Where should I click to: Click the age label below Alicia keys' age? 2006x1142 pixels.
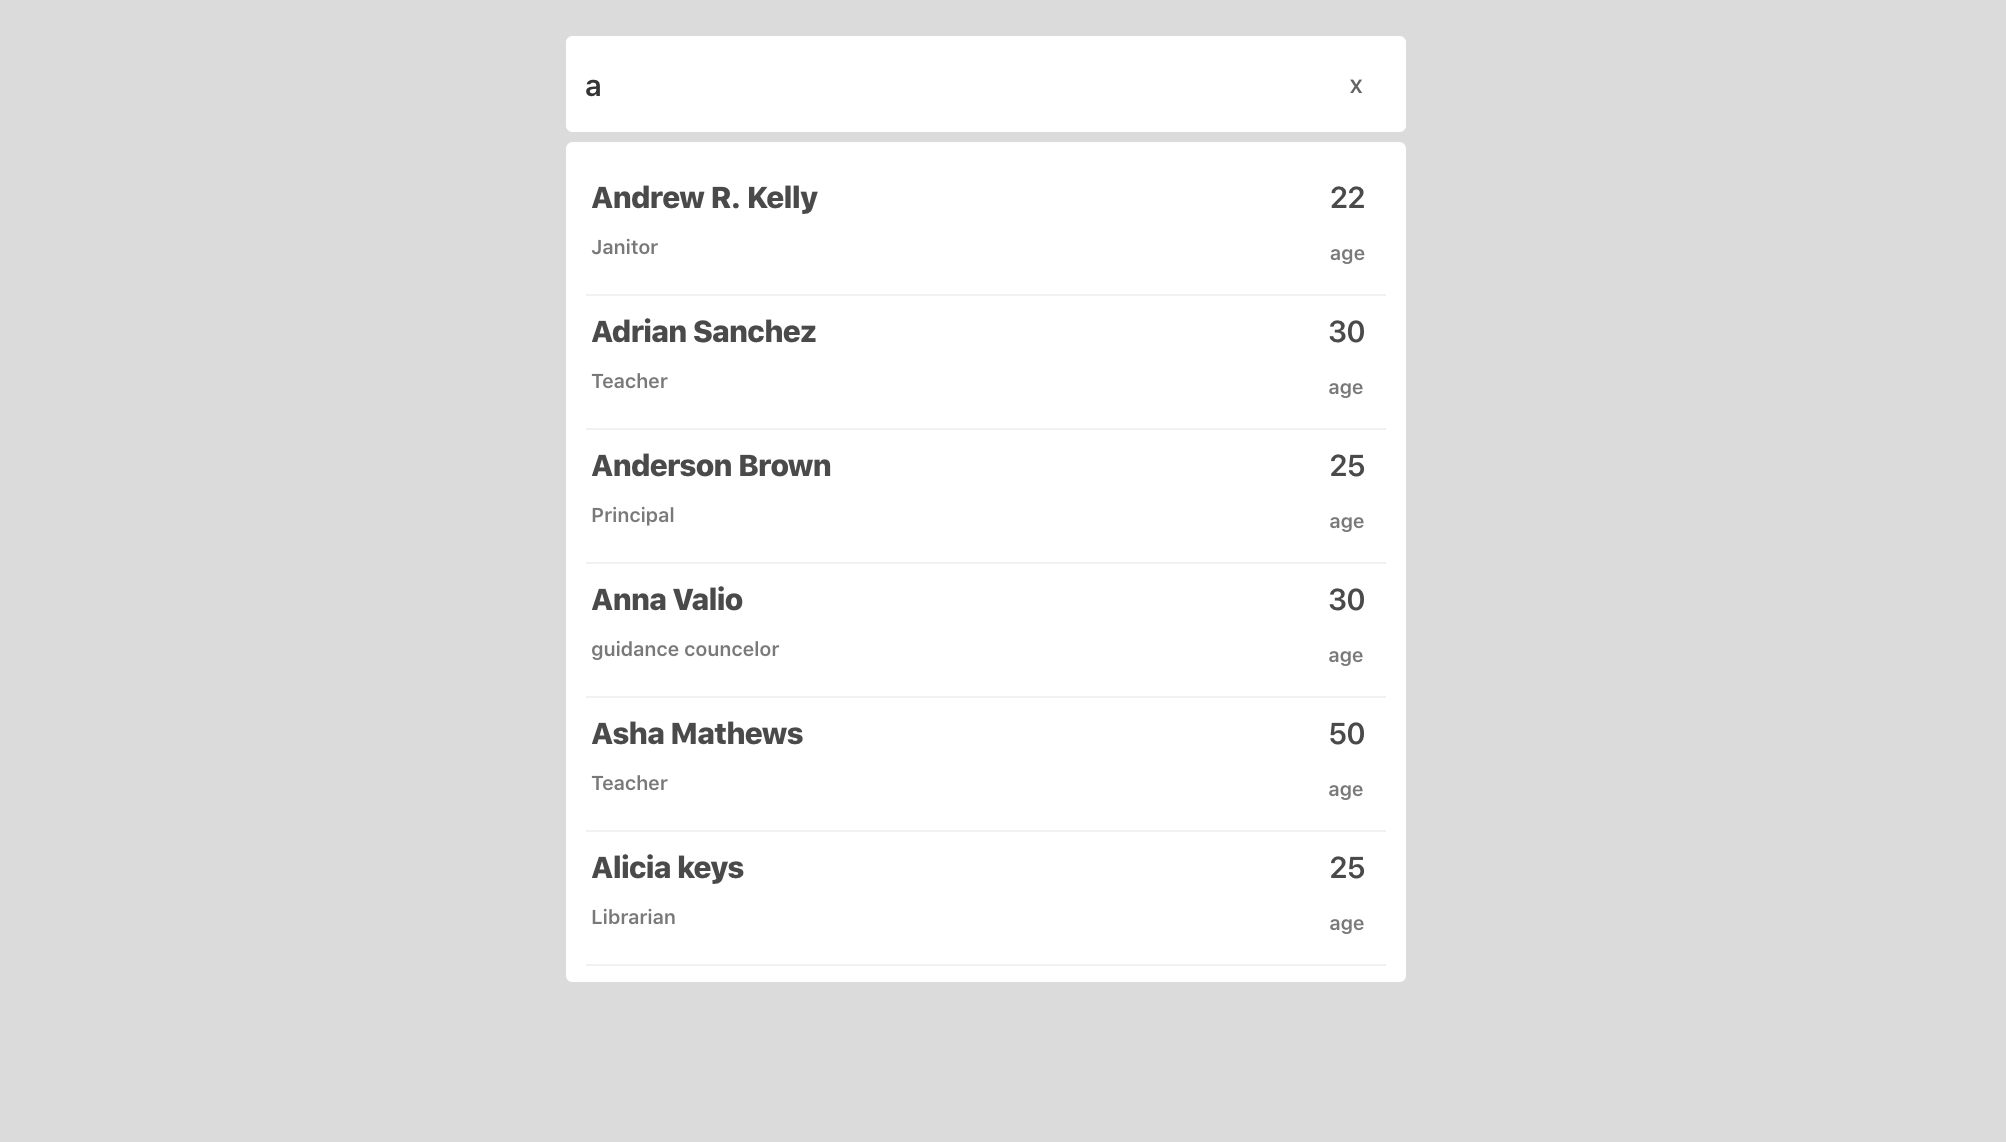tap(1345, 923)
